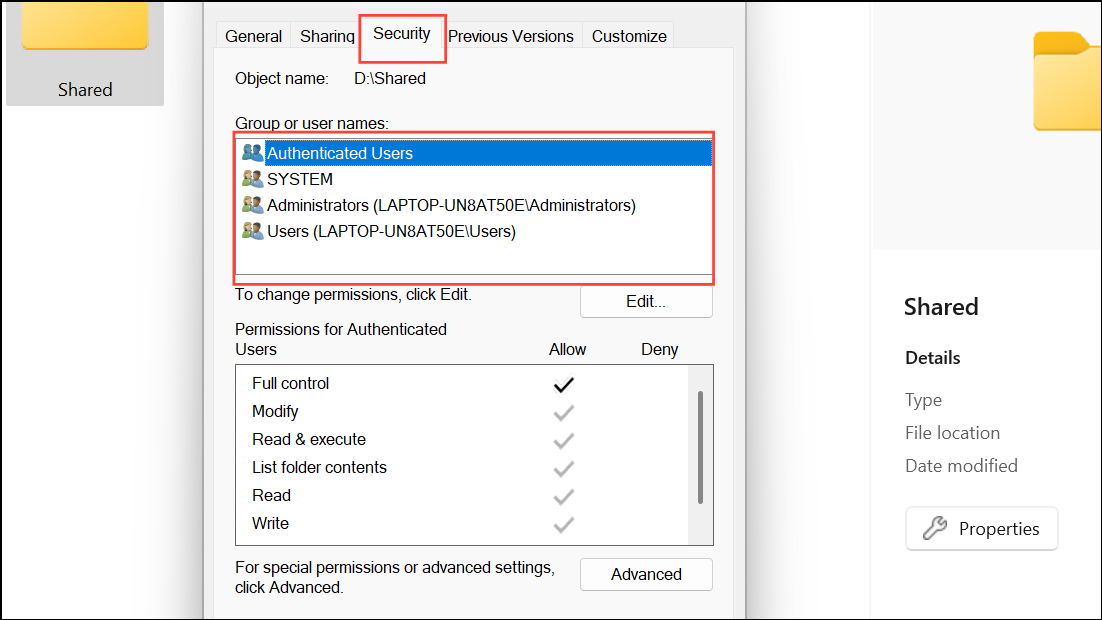The width and height of the screenshot is (1102, 620).
Task: Check Deny for the Write permission
Action: [659, 524]
